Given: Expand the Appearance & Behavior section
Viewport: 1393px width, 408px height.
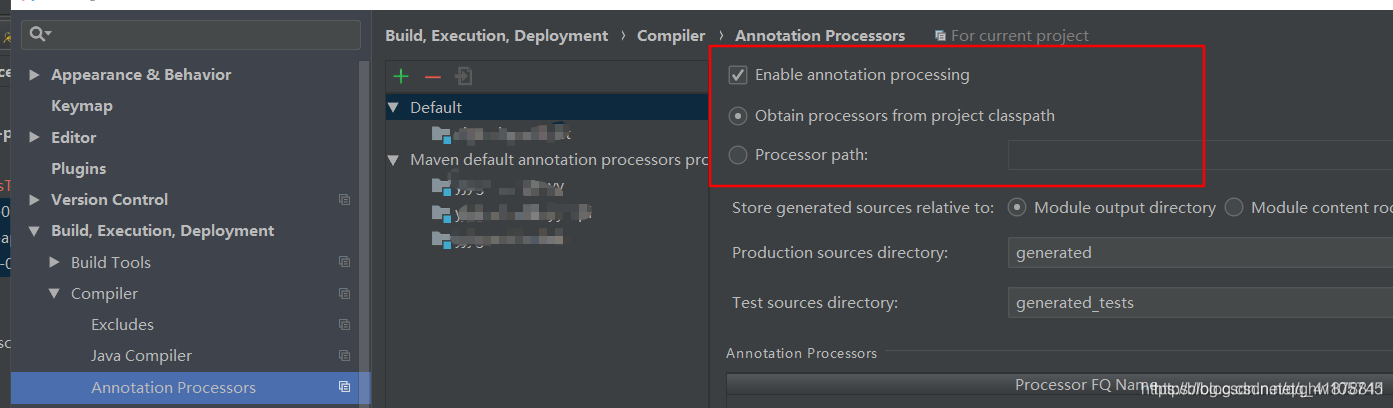Looking at the screenshot, I should coord(35,75).
